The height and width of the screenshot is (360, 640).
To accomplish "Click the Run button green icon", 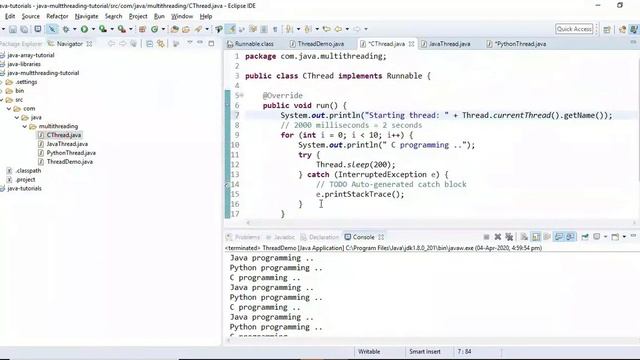I will tap(84, 29).
